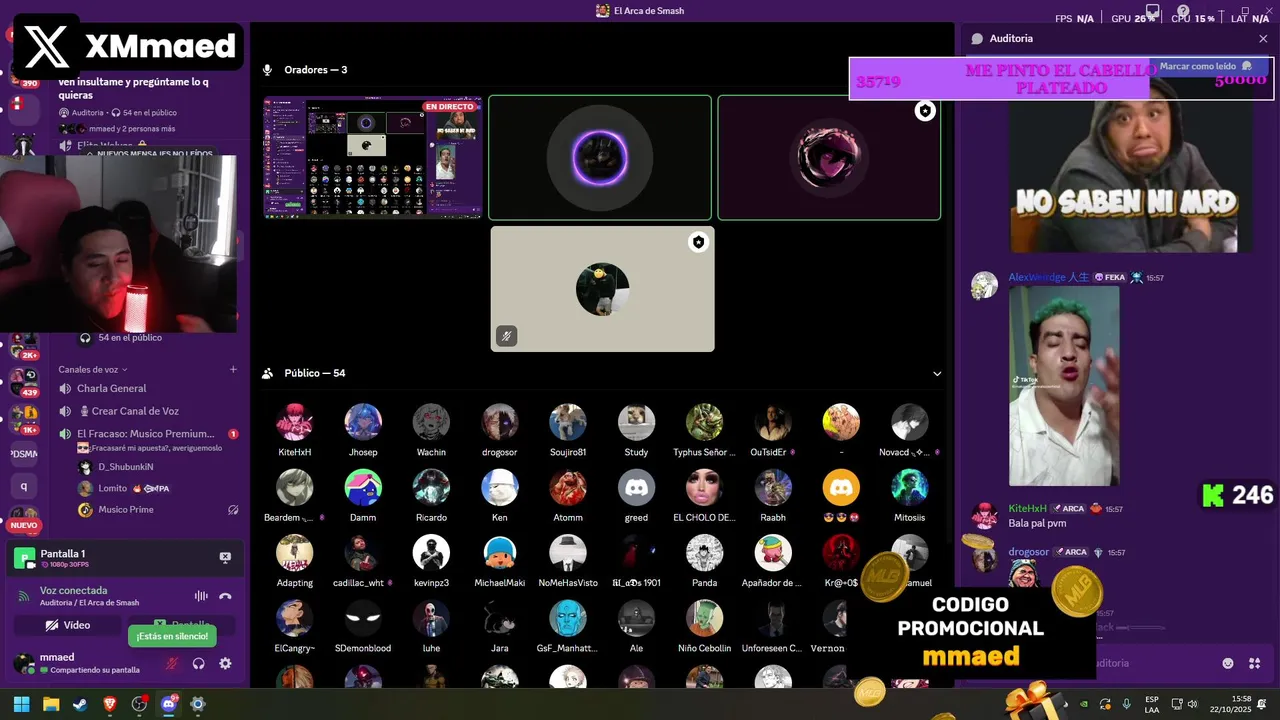Click moderator badge on beige speaker tile

pos(698,242)
